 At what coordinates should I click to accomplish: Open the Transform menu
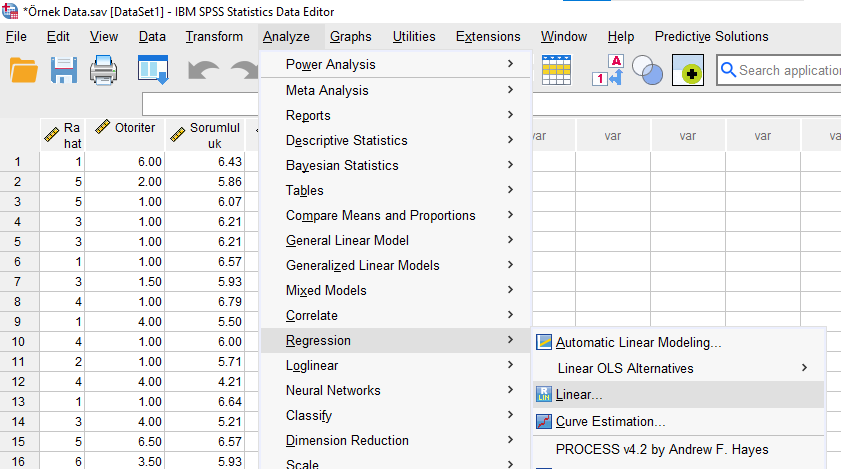click(x=214, y=37)
